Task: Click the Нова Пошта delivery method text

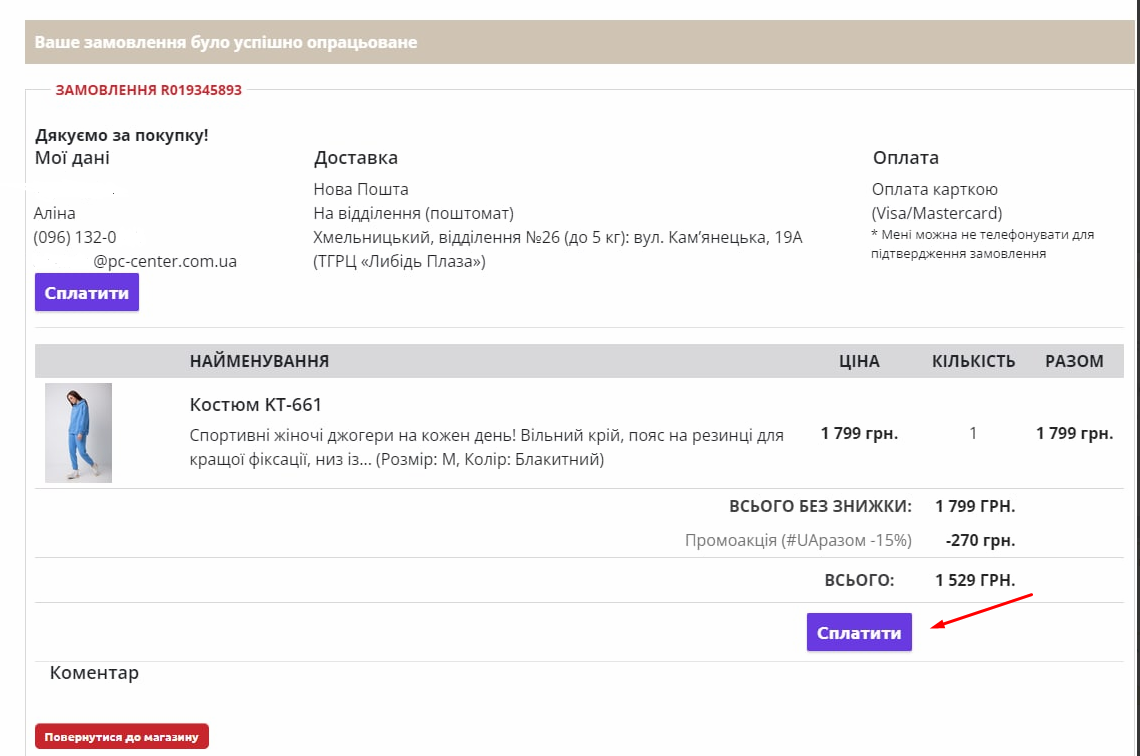Action: [361, 189]
